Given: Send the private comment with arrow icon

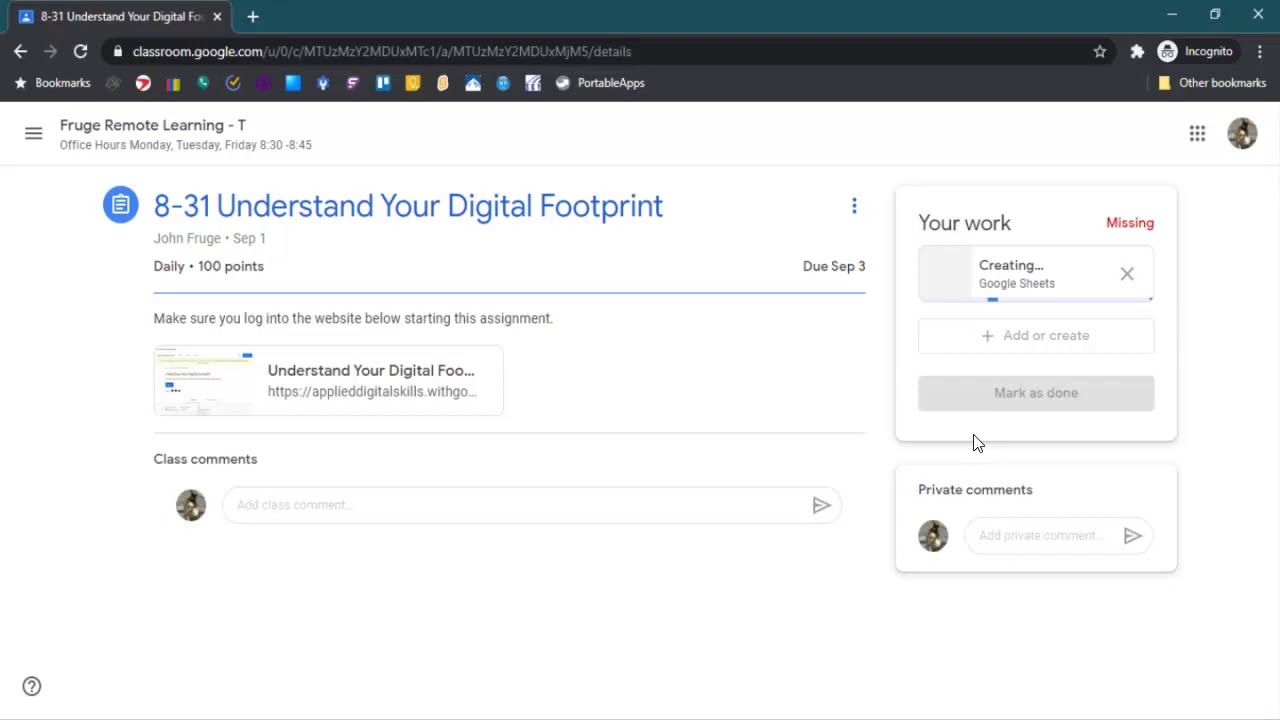Looking at the screenshot, I should 1132,536.
